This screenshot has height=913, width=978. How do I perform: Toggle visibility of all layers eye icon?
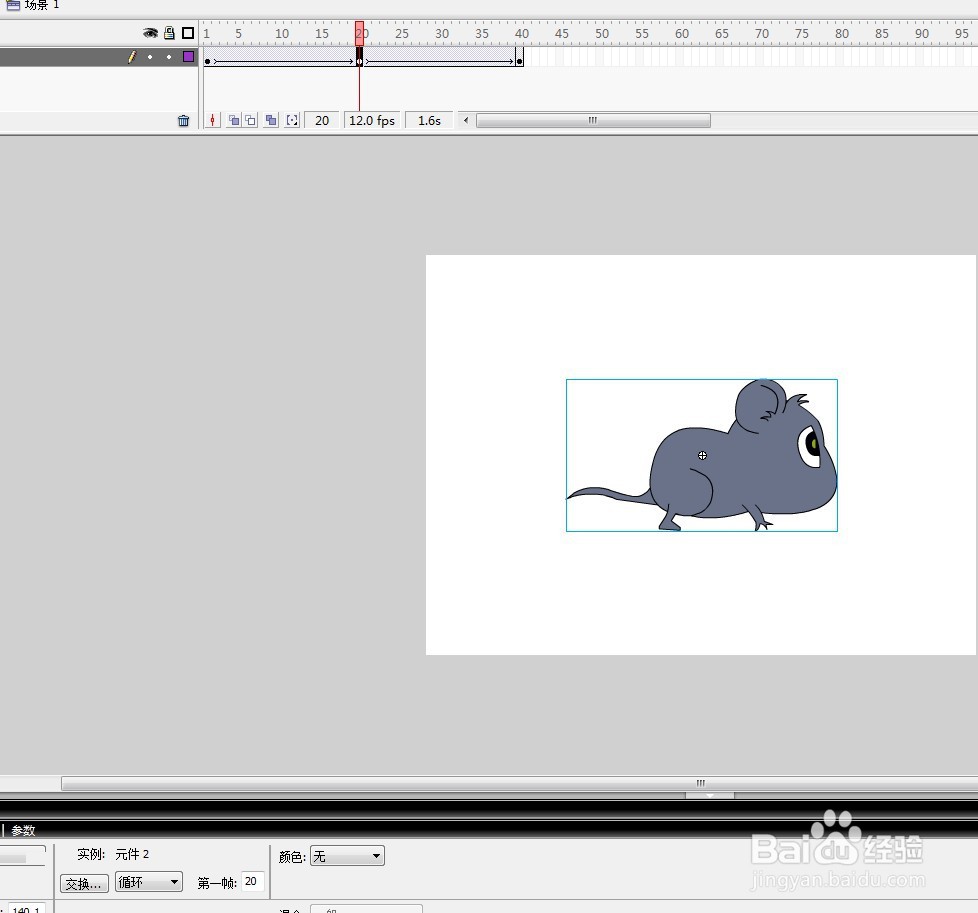150,33
